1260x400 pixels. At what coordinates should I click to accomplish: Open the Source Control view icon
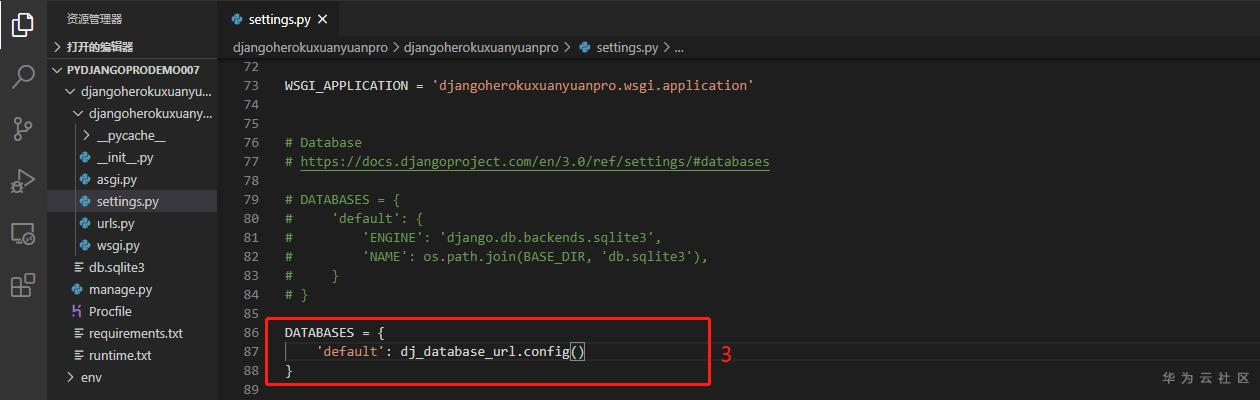[23, 129]
